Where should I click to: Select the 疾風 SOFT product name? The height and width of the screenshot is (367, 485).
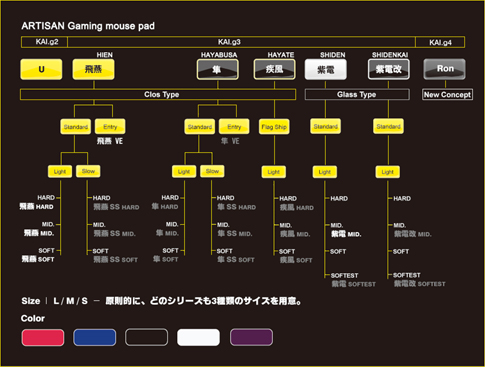[x=296, y=260]
